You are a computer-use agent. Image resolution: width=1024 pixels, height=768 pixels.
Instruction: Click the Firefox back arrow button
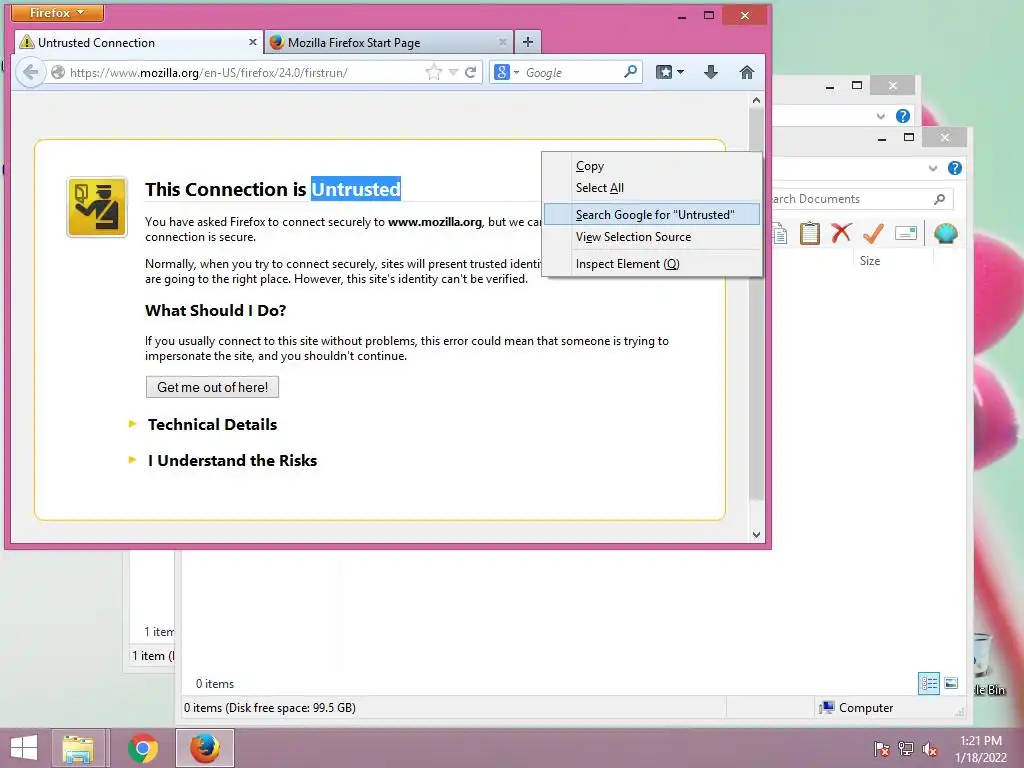point(30,72)
